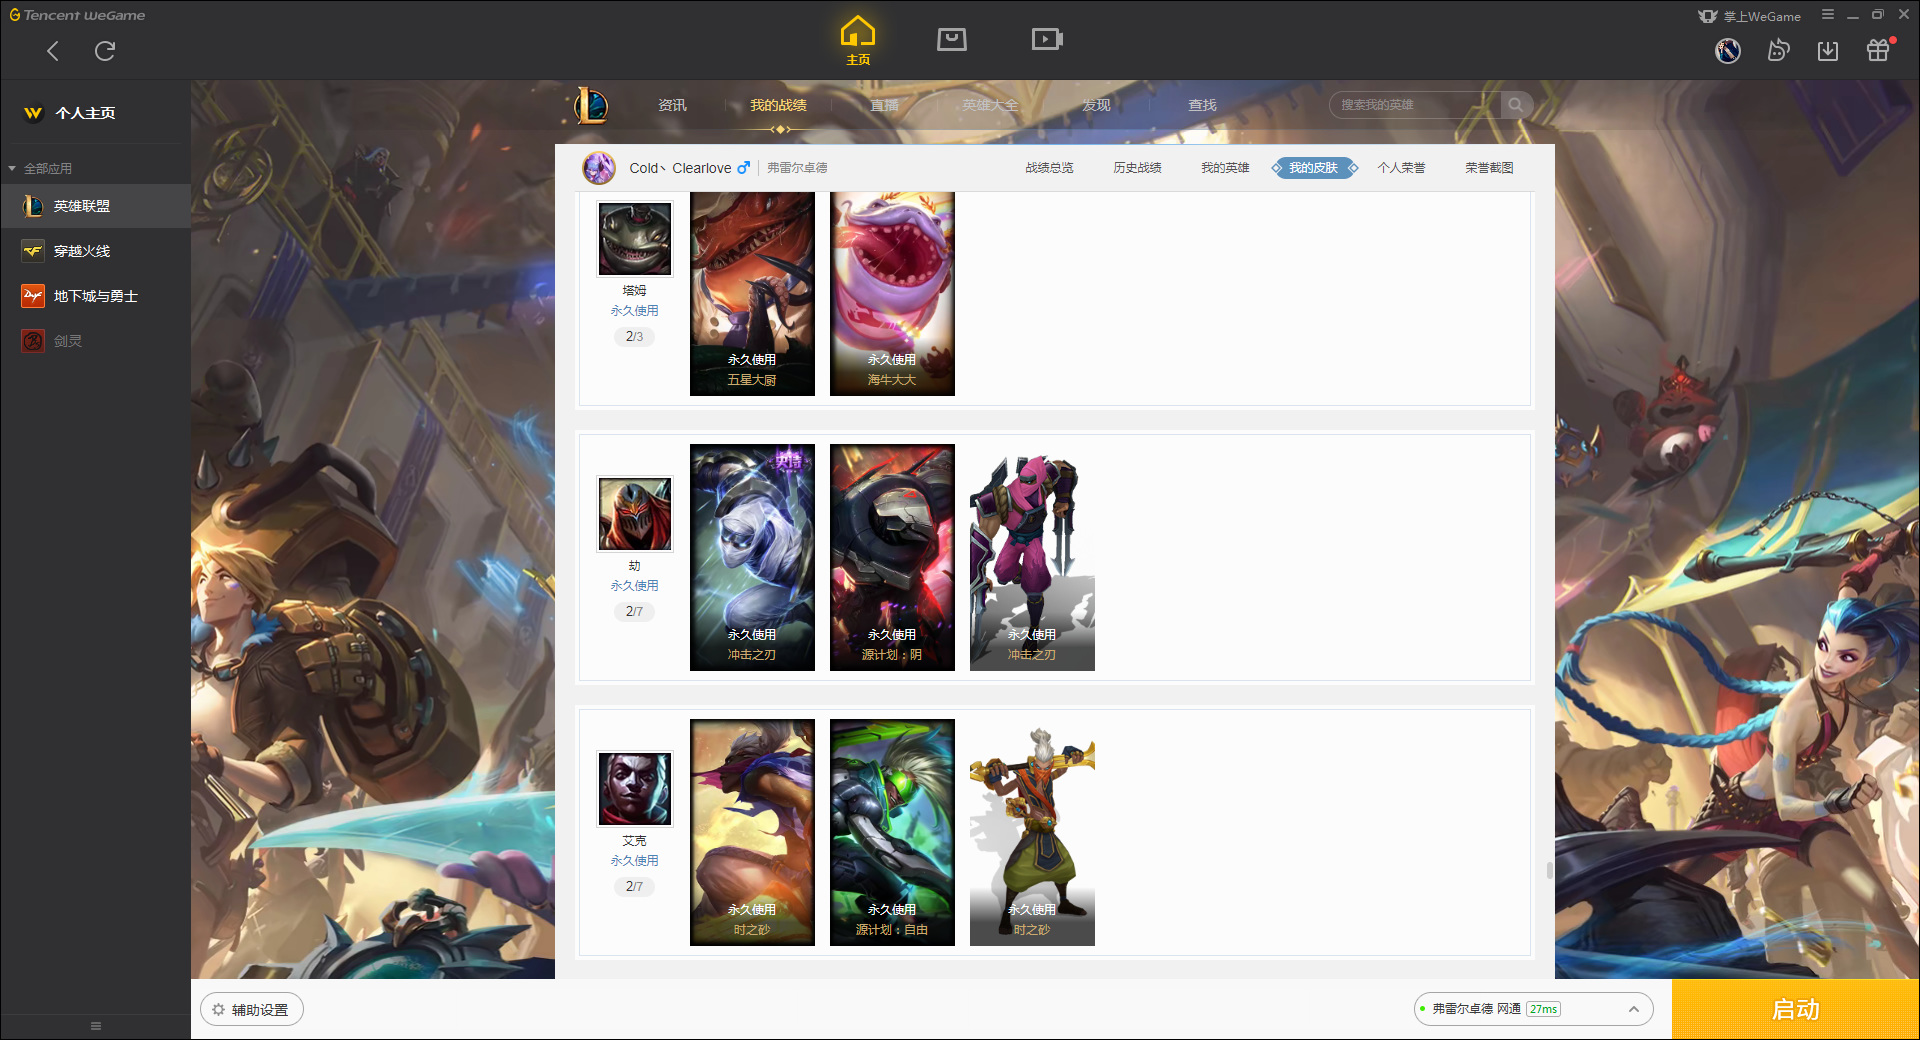Click the 2/7 badge under 艾克

click(x=634, y=887)
